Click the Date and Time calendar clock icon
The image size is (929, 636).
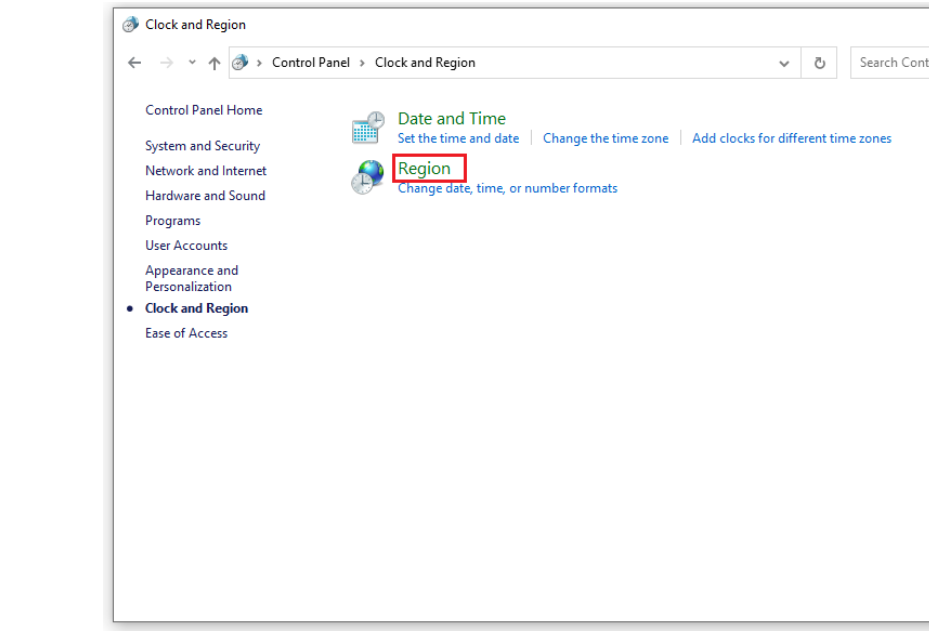tap(367, 128)
